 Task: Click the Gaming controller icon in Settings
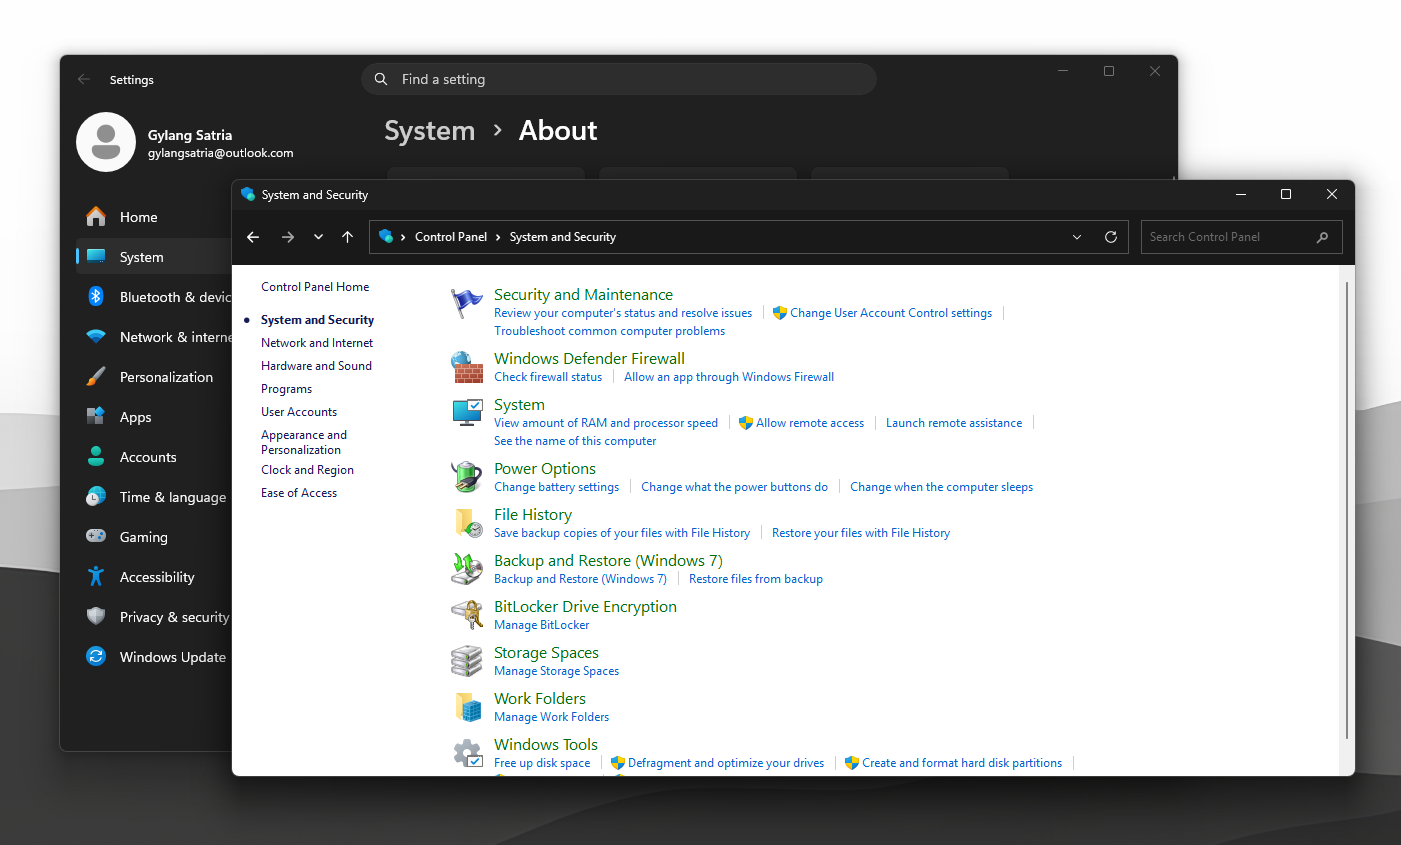tap(96, 537)
